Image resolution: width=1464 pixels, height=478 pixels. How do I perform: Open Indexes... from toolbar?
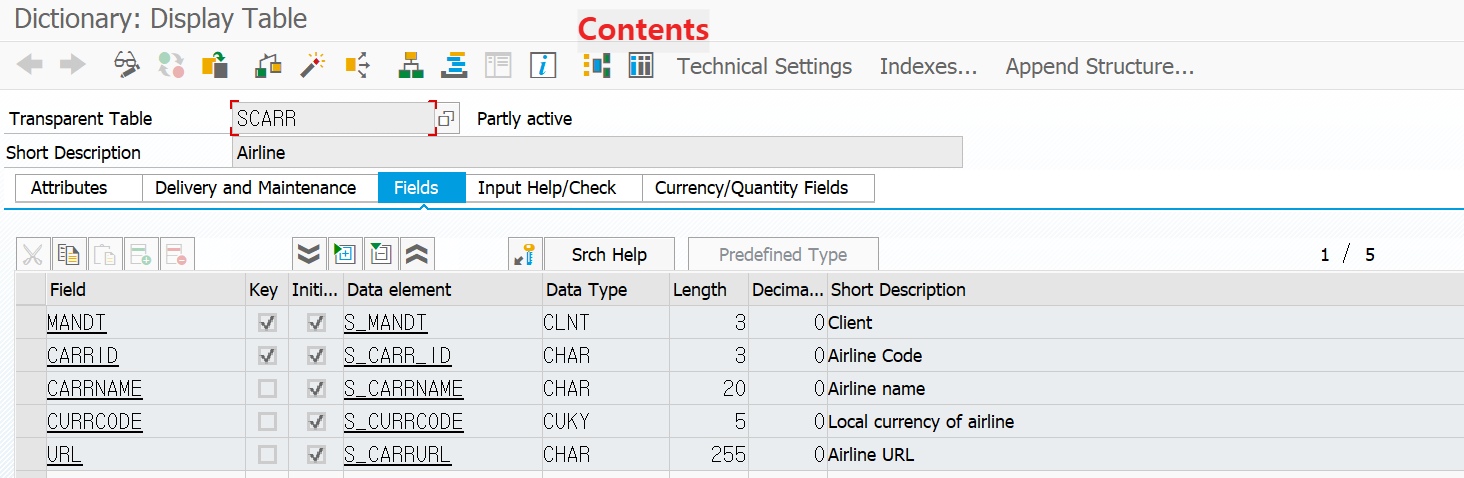coord(929,67)
